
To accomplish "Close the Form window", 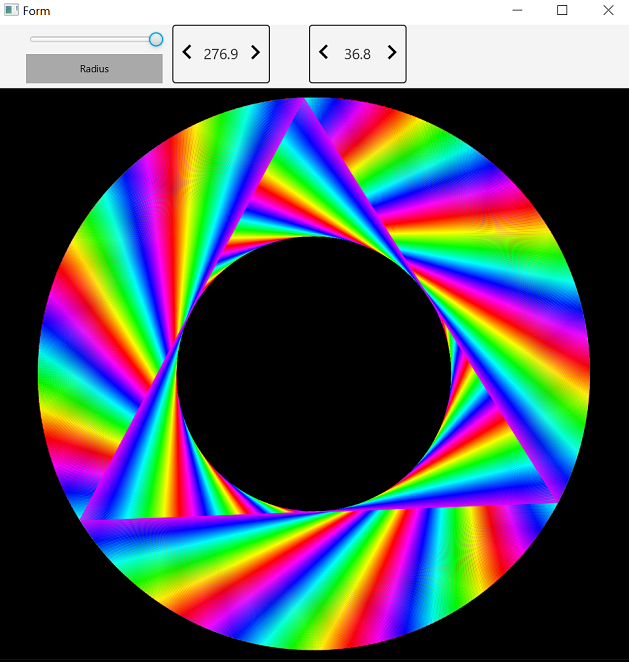I will click(x=608, y=10).
